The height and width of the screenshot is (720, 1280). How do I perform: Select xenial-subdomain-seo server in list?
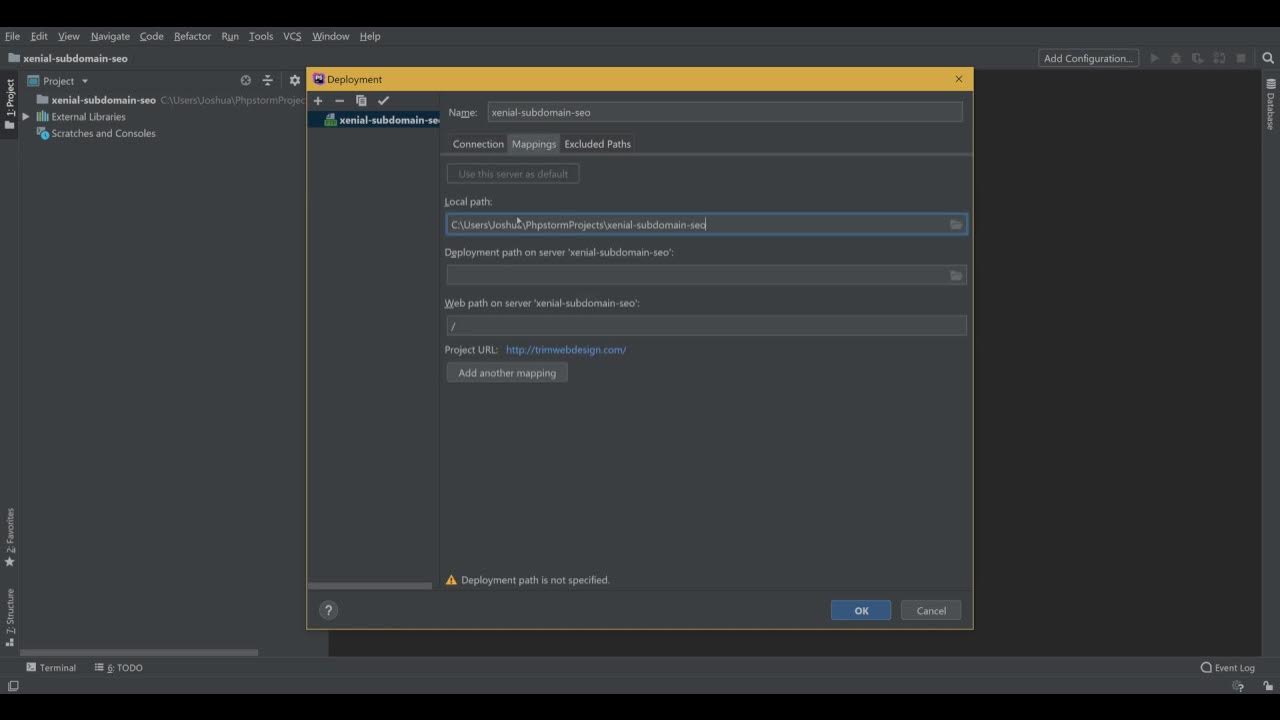373,120
